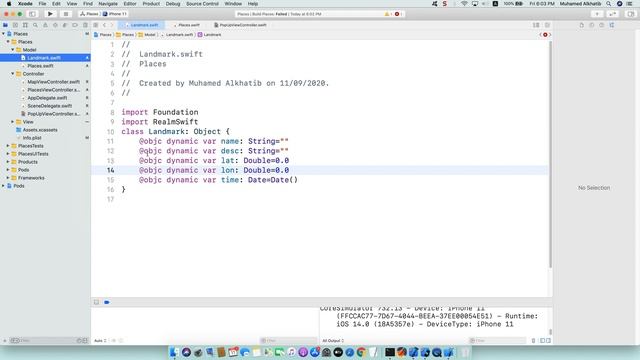The image size is (640, 360).
Task: Expand the Frameworks folder
Action: coord(8,178)
